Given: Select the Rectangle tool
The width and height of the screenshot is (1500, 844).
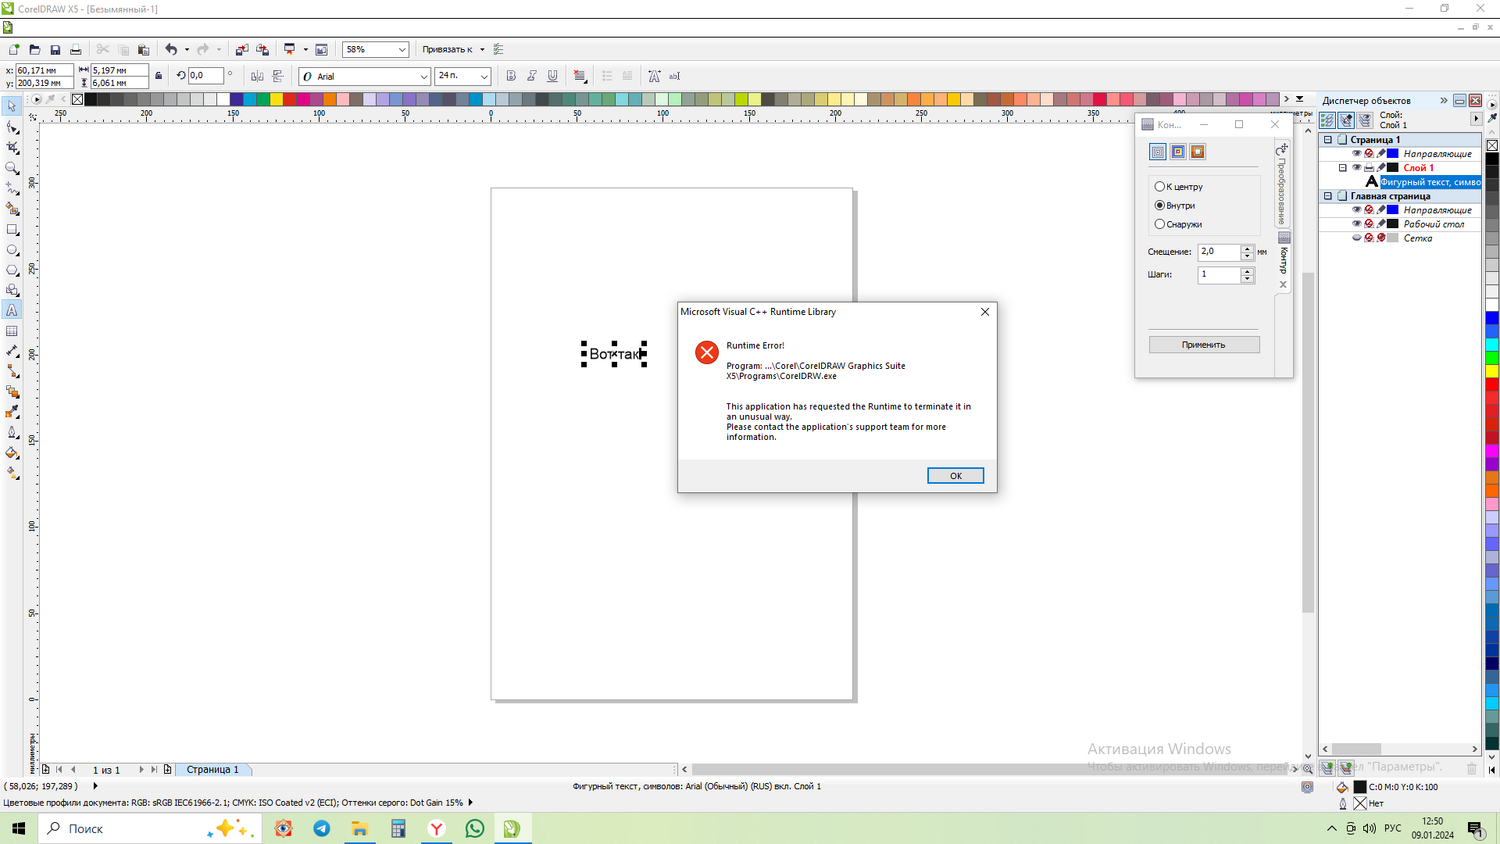Looking at the screenshot, I should 12,229.
